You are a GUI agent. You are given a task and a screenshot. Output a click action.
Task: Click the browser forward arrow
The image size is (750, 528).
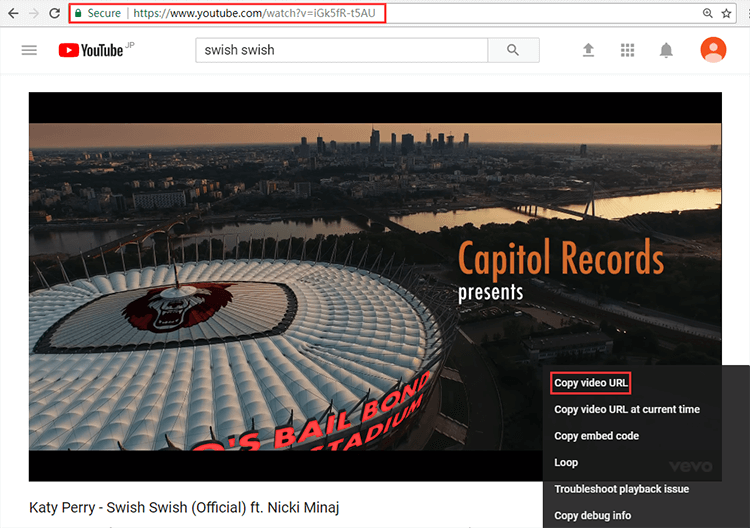tap(34, 13)
